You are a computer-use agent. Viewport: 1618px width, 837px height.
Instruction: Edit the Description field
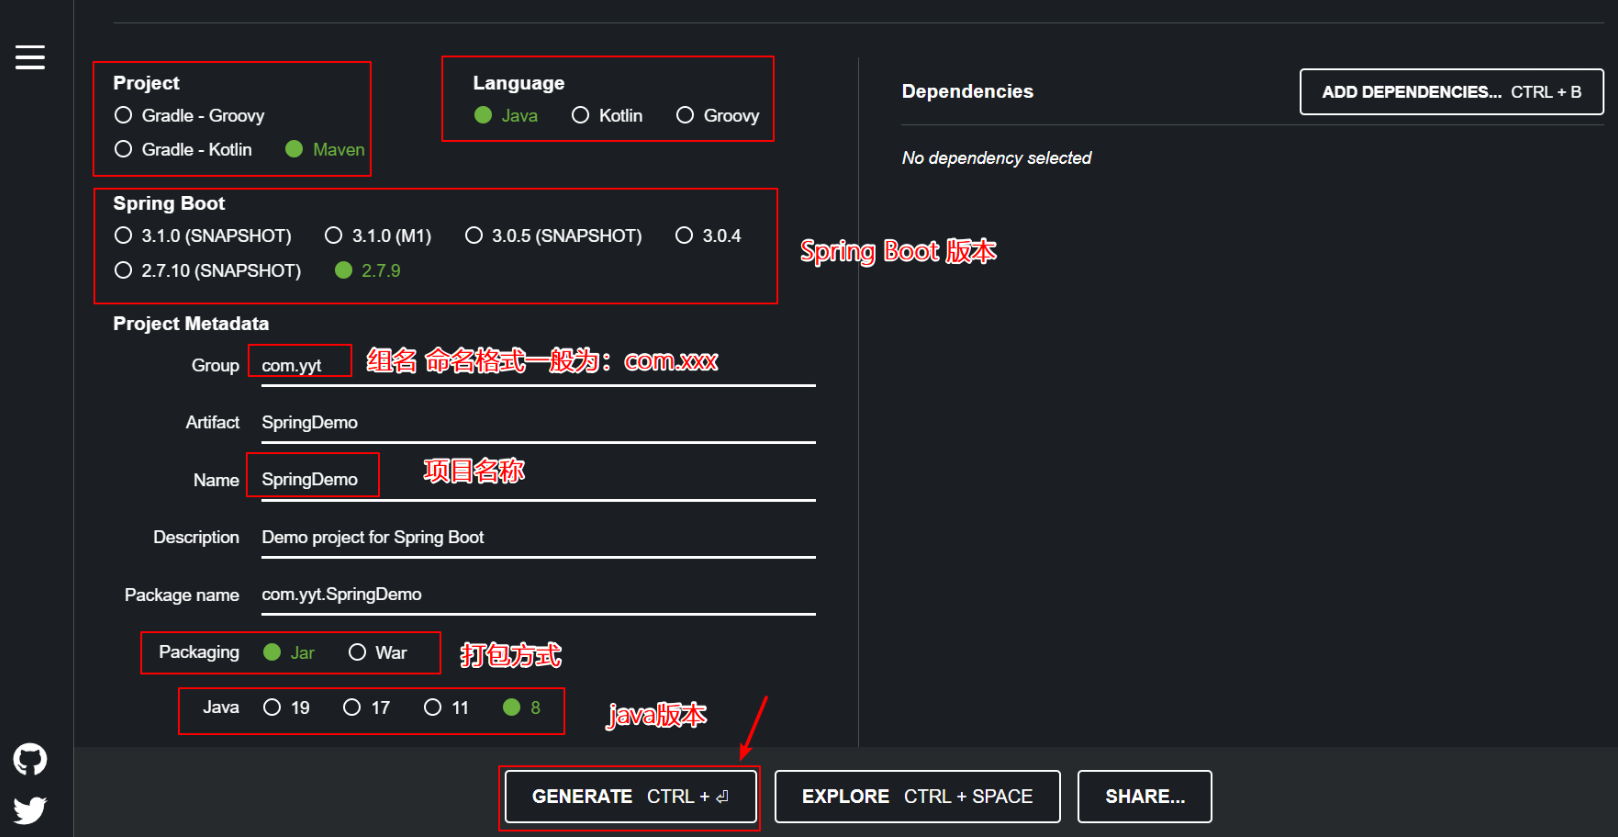point(538,538)
